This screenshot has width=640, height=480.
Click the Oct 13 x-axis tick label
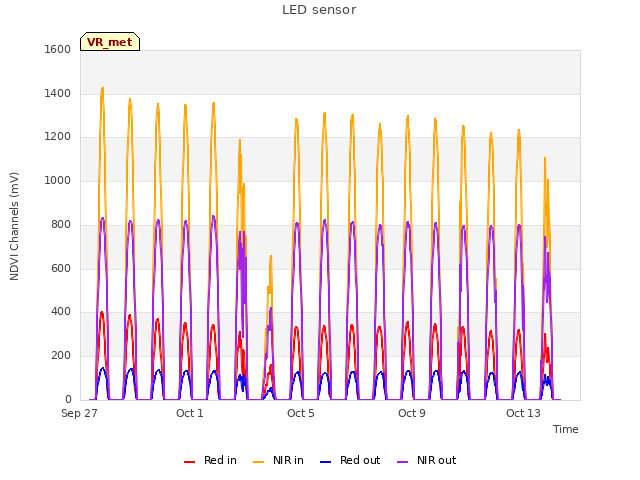(523, 413)
